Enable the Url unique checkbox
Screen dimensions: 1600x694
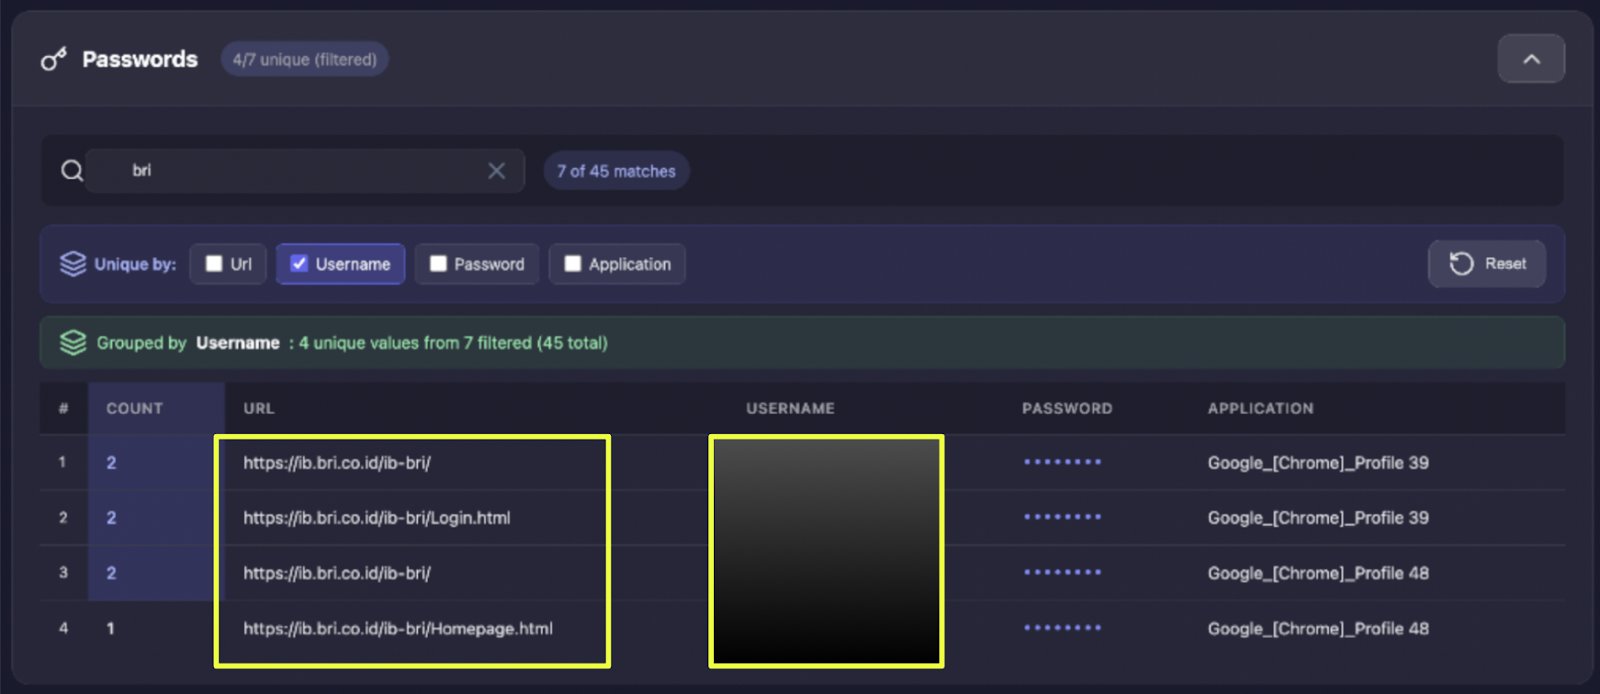click(214, 264)
